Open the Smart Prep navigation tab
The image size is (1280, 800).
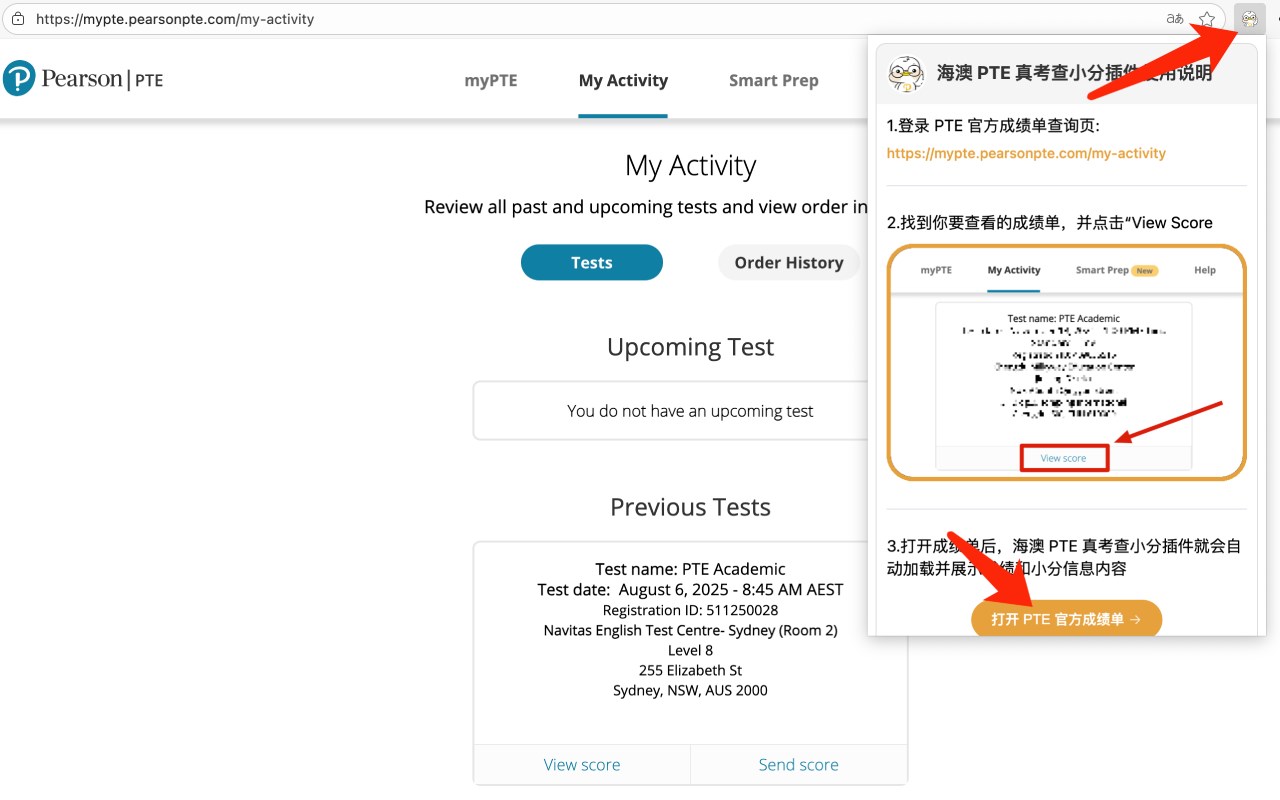point(774,81)
